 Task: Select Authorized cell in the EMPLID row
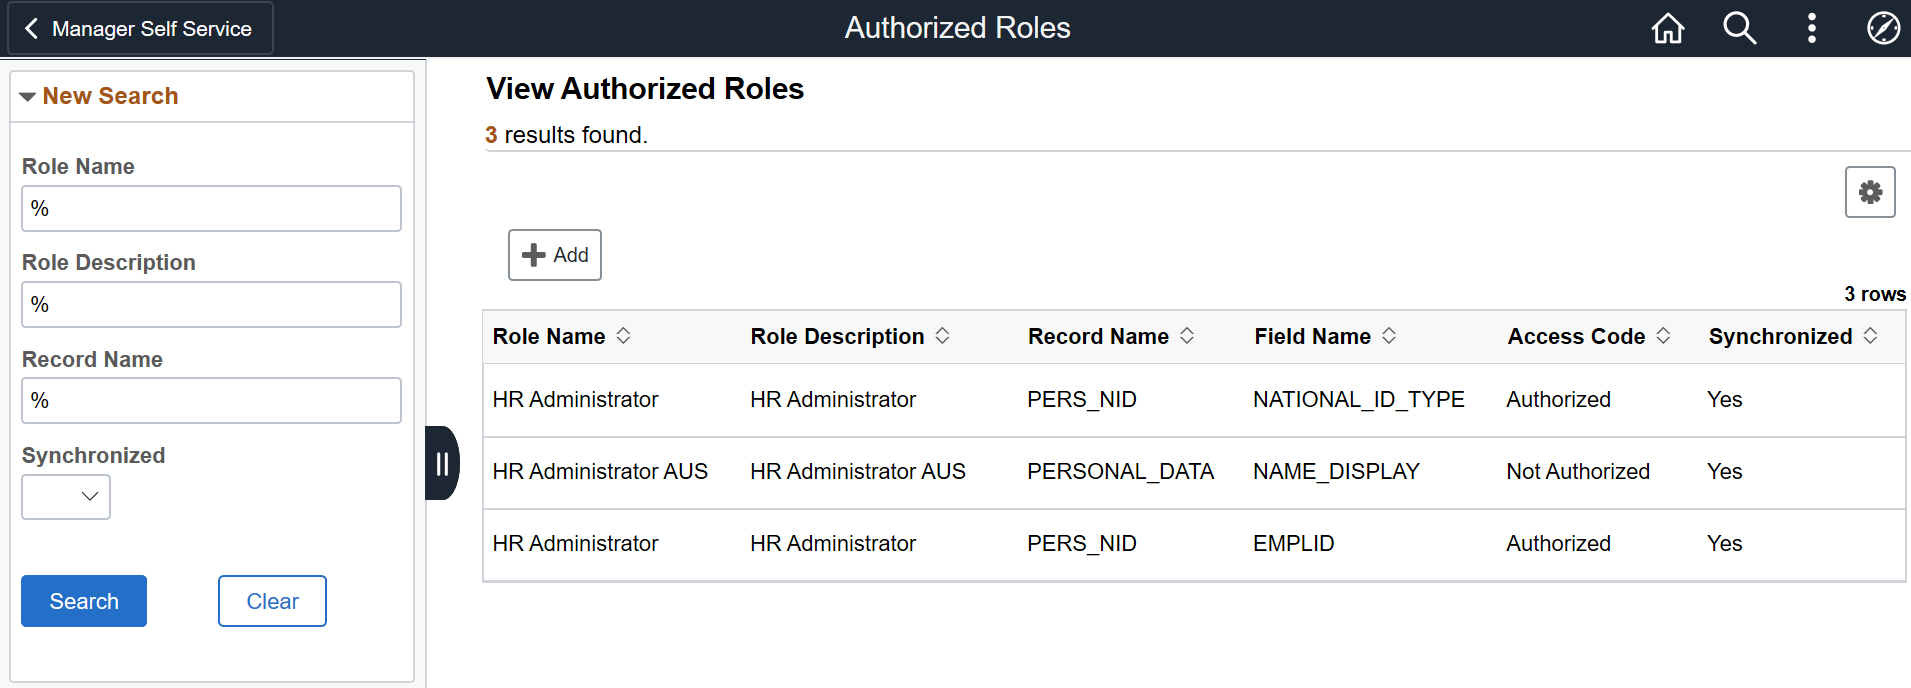click(x=1558, y=544)
